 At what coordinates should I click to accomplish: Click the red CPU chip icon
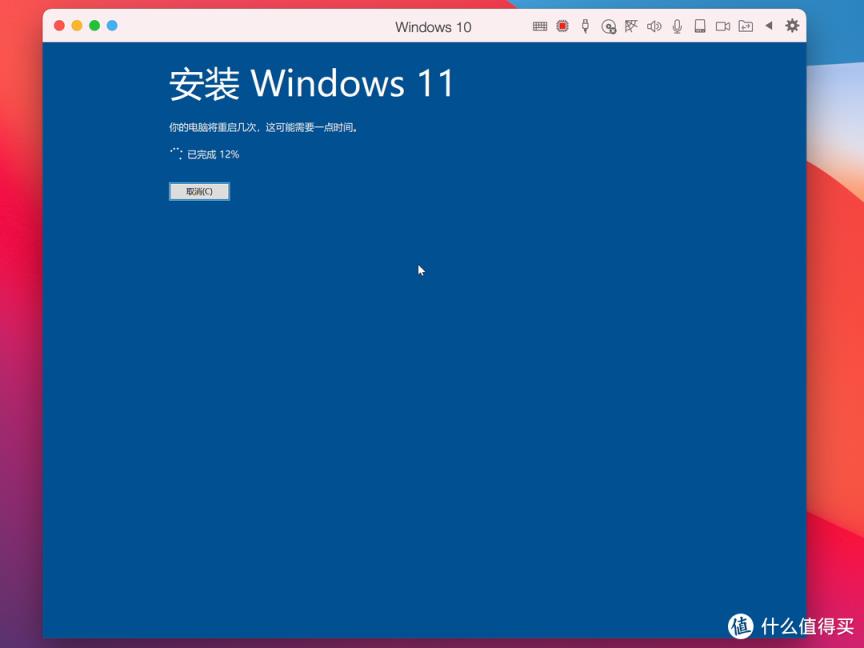[562, 26]
